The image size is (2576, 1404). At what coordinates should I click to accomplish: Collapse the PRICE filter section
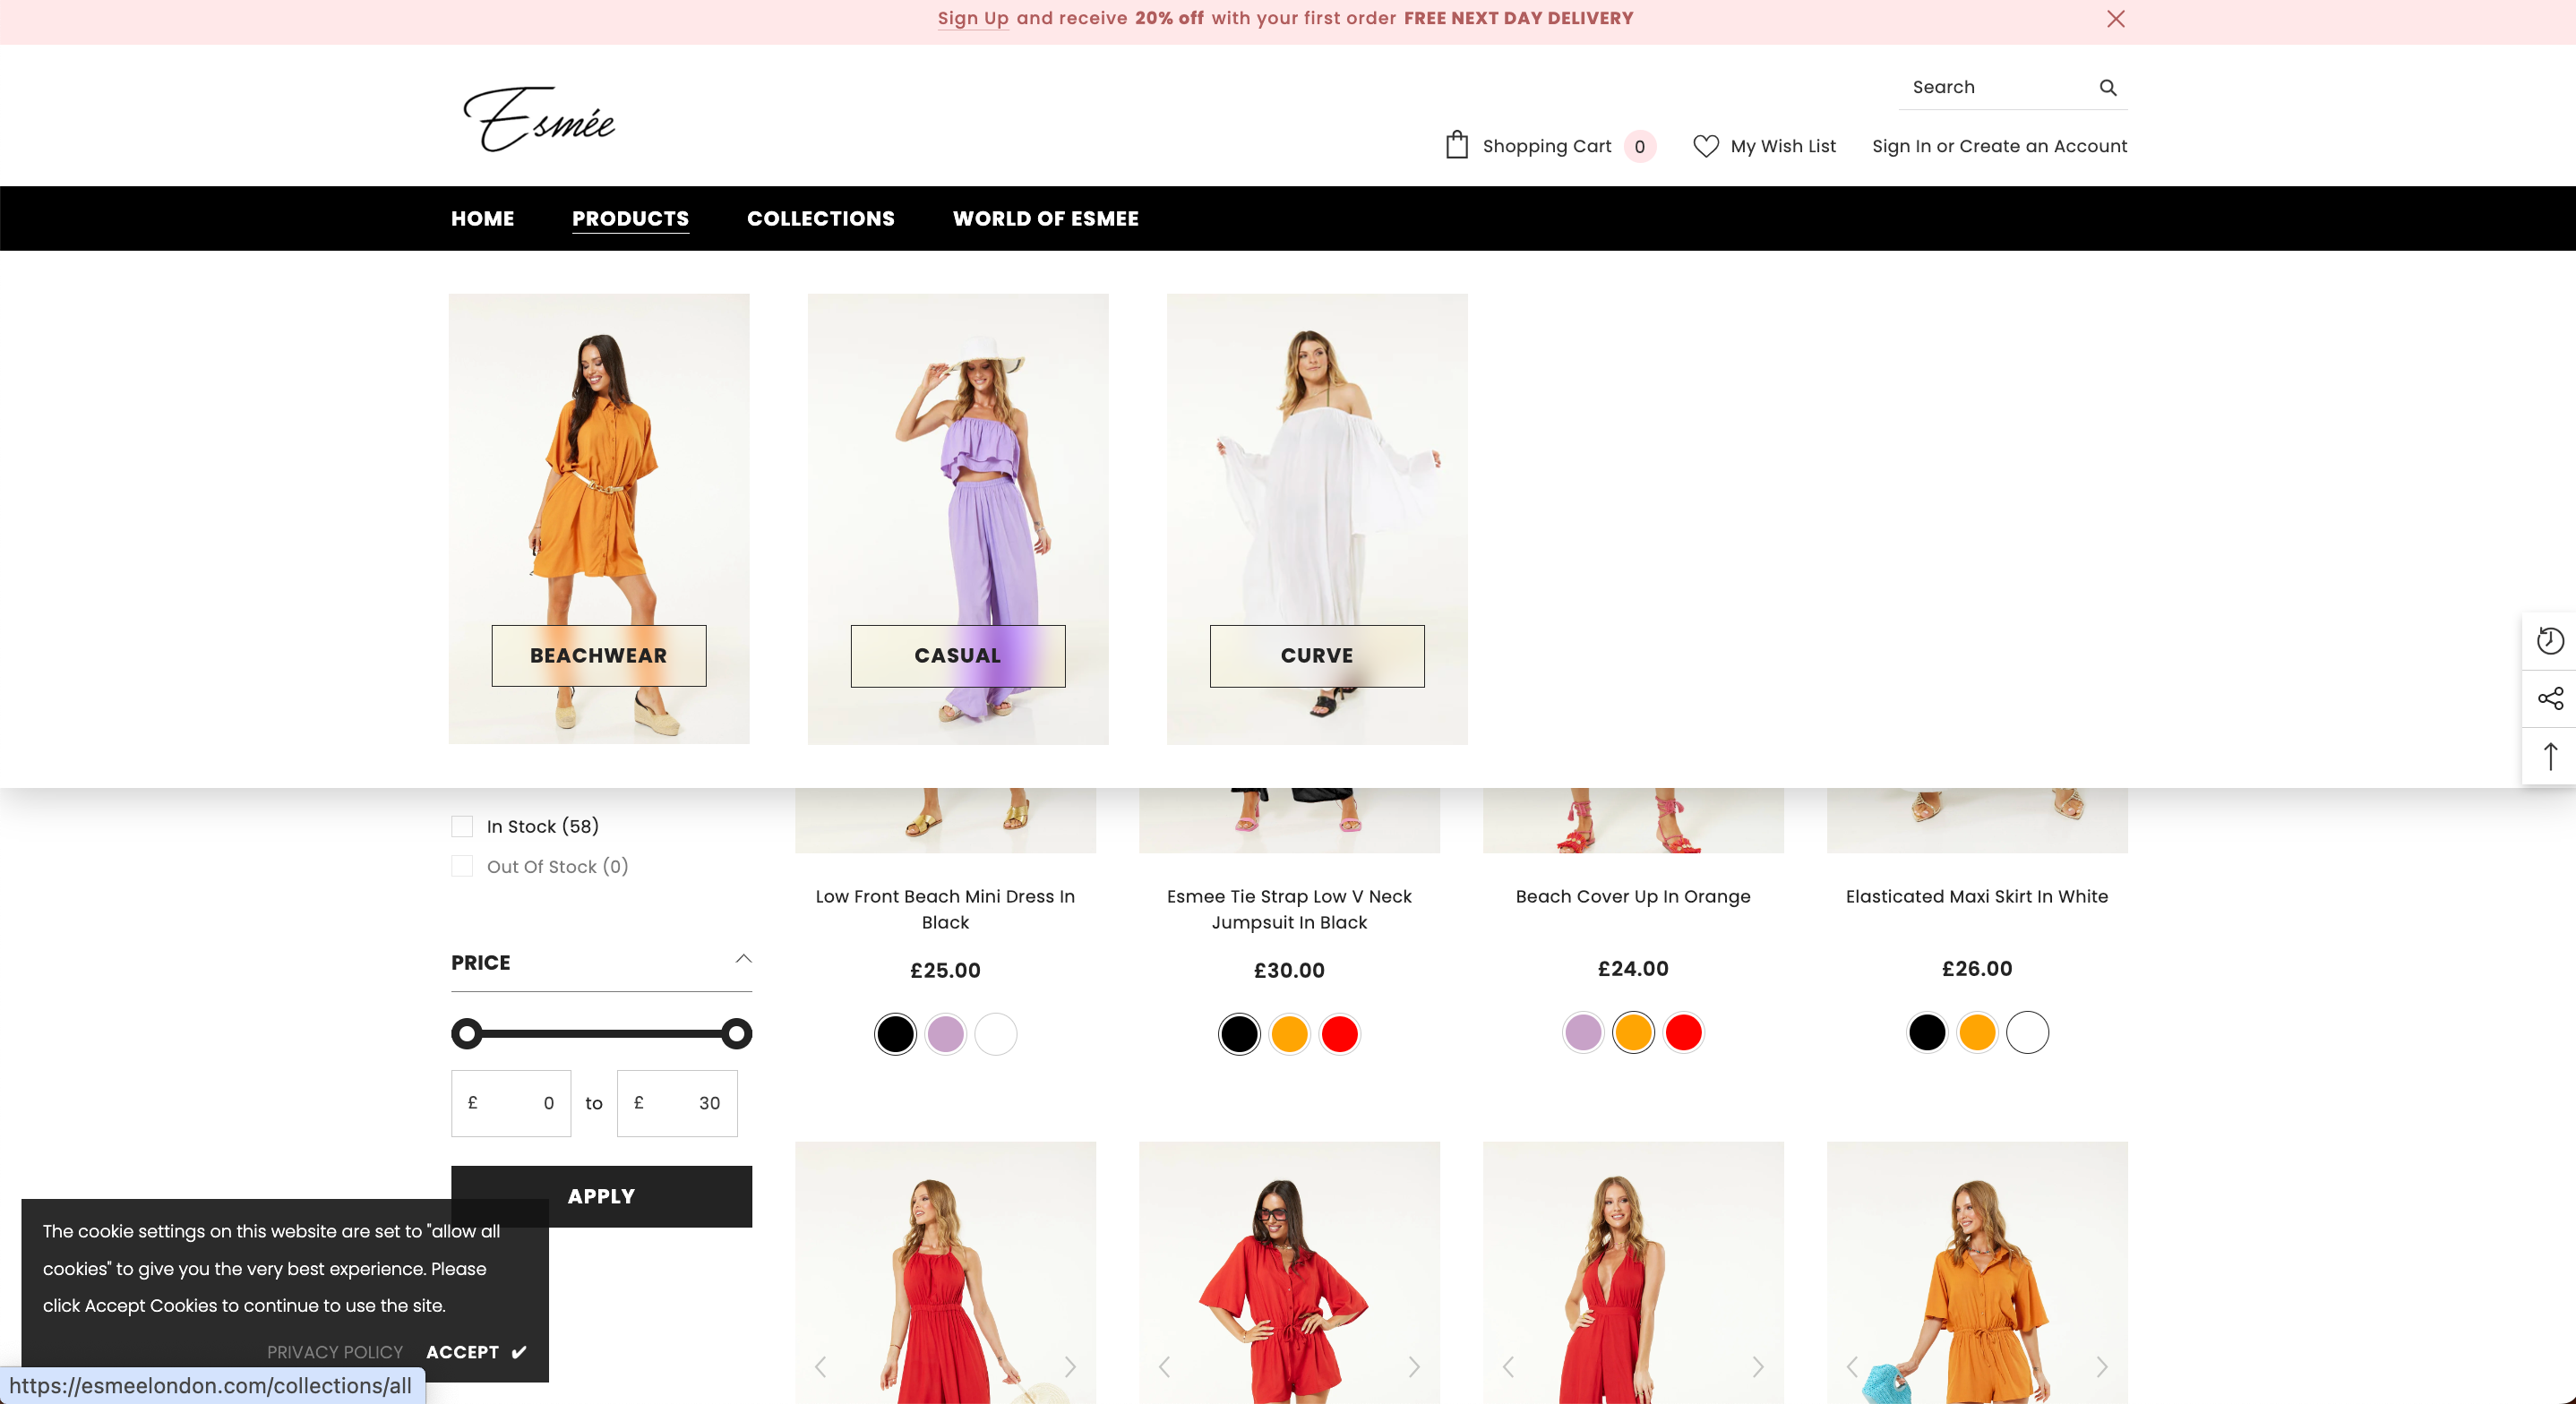pyautogui.click(x=743, y=960)
